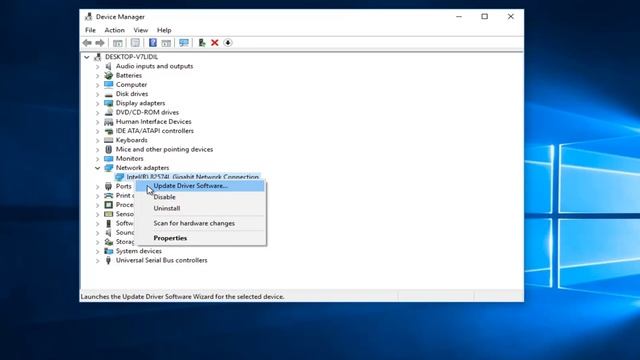
Task: Click the Network adapters category icon
Action: pyautogui.click(x=108, y=168)
